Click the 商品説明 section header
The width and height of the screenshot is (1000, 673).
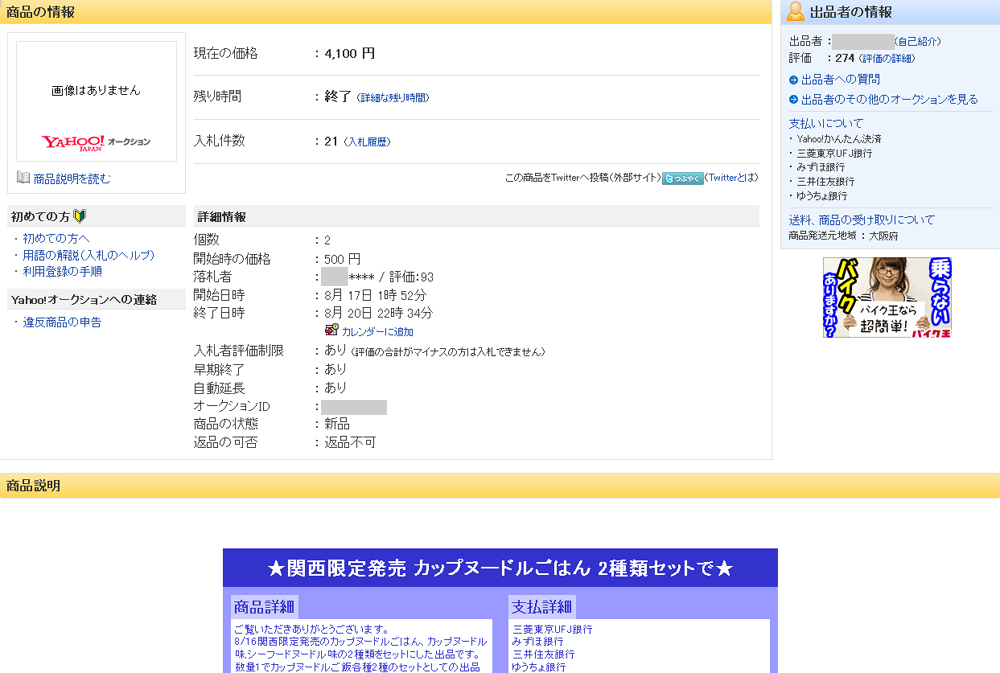click(500, 485)
